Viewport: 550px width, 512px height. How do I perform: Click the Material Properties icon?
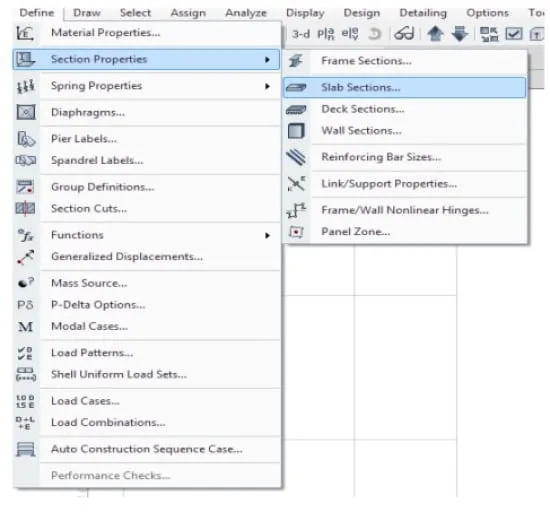point(25,33)
